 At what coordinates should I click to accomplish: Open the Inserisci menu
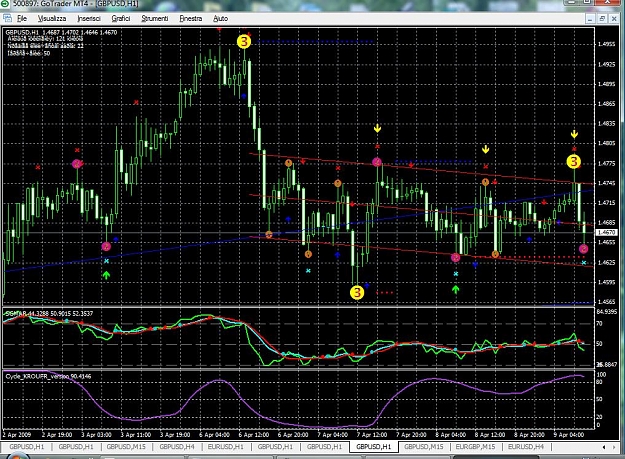(89, 18)
